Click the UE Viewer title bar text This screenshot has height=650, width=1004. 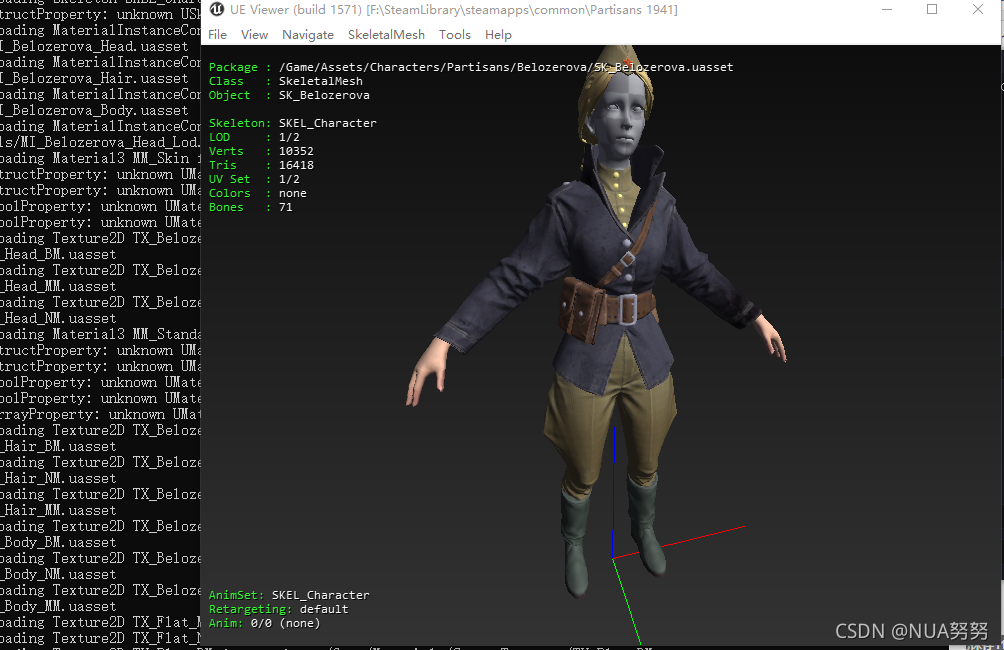(x=453, y=10)
